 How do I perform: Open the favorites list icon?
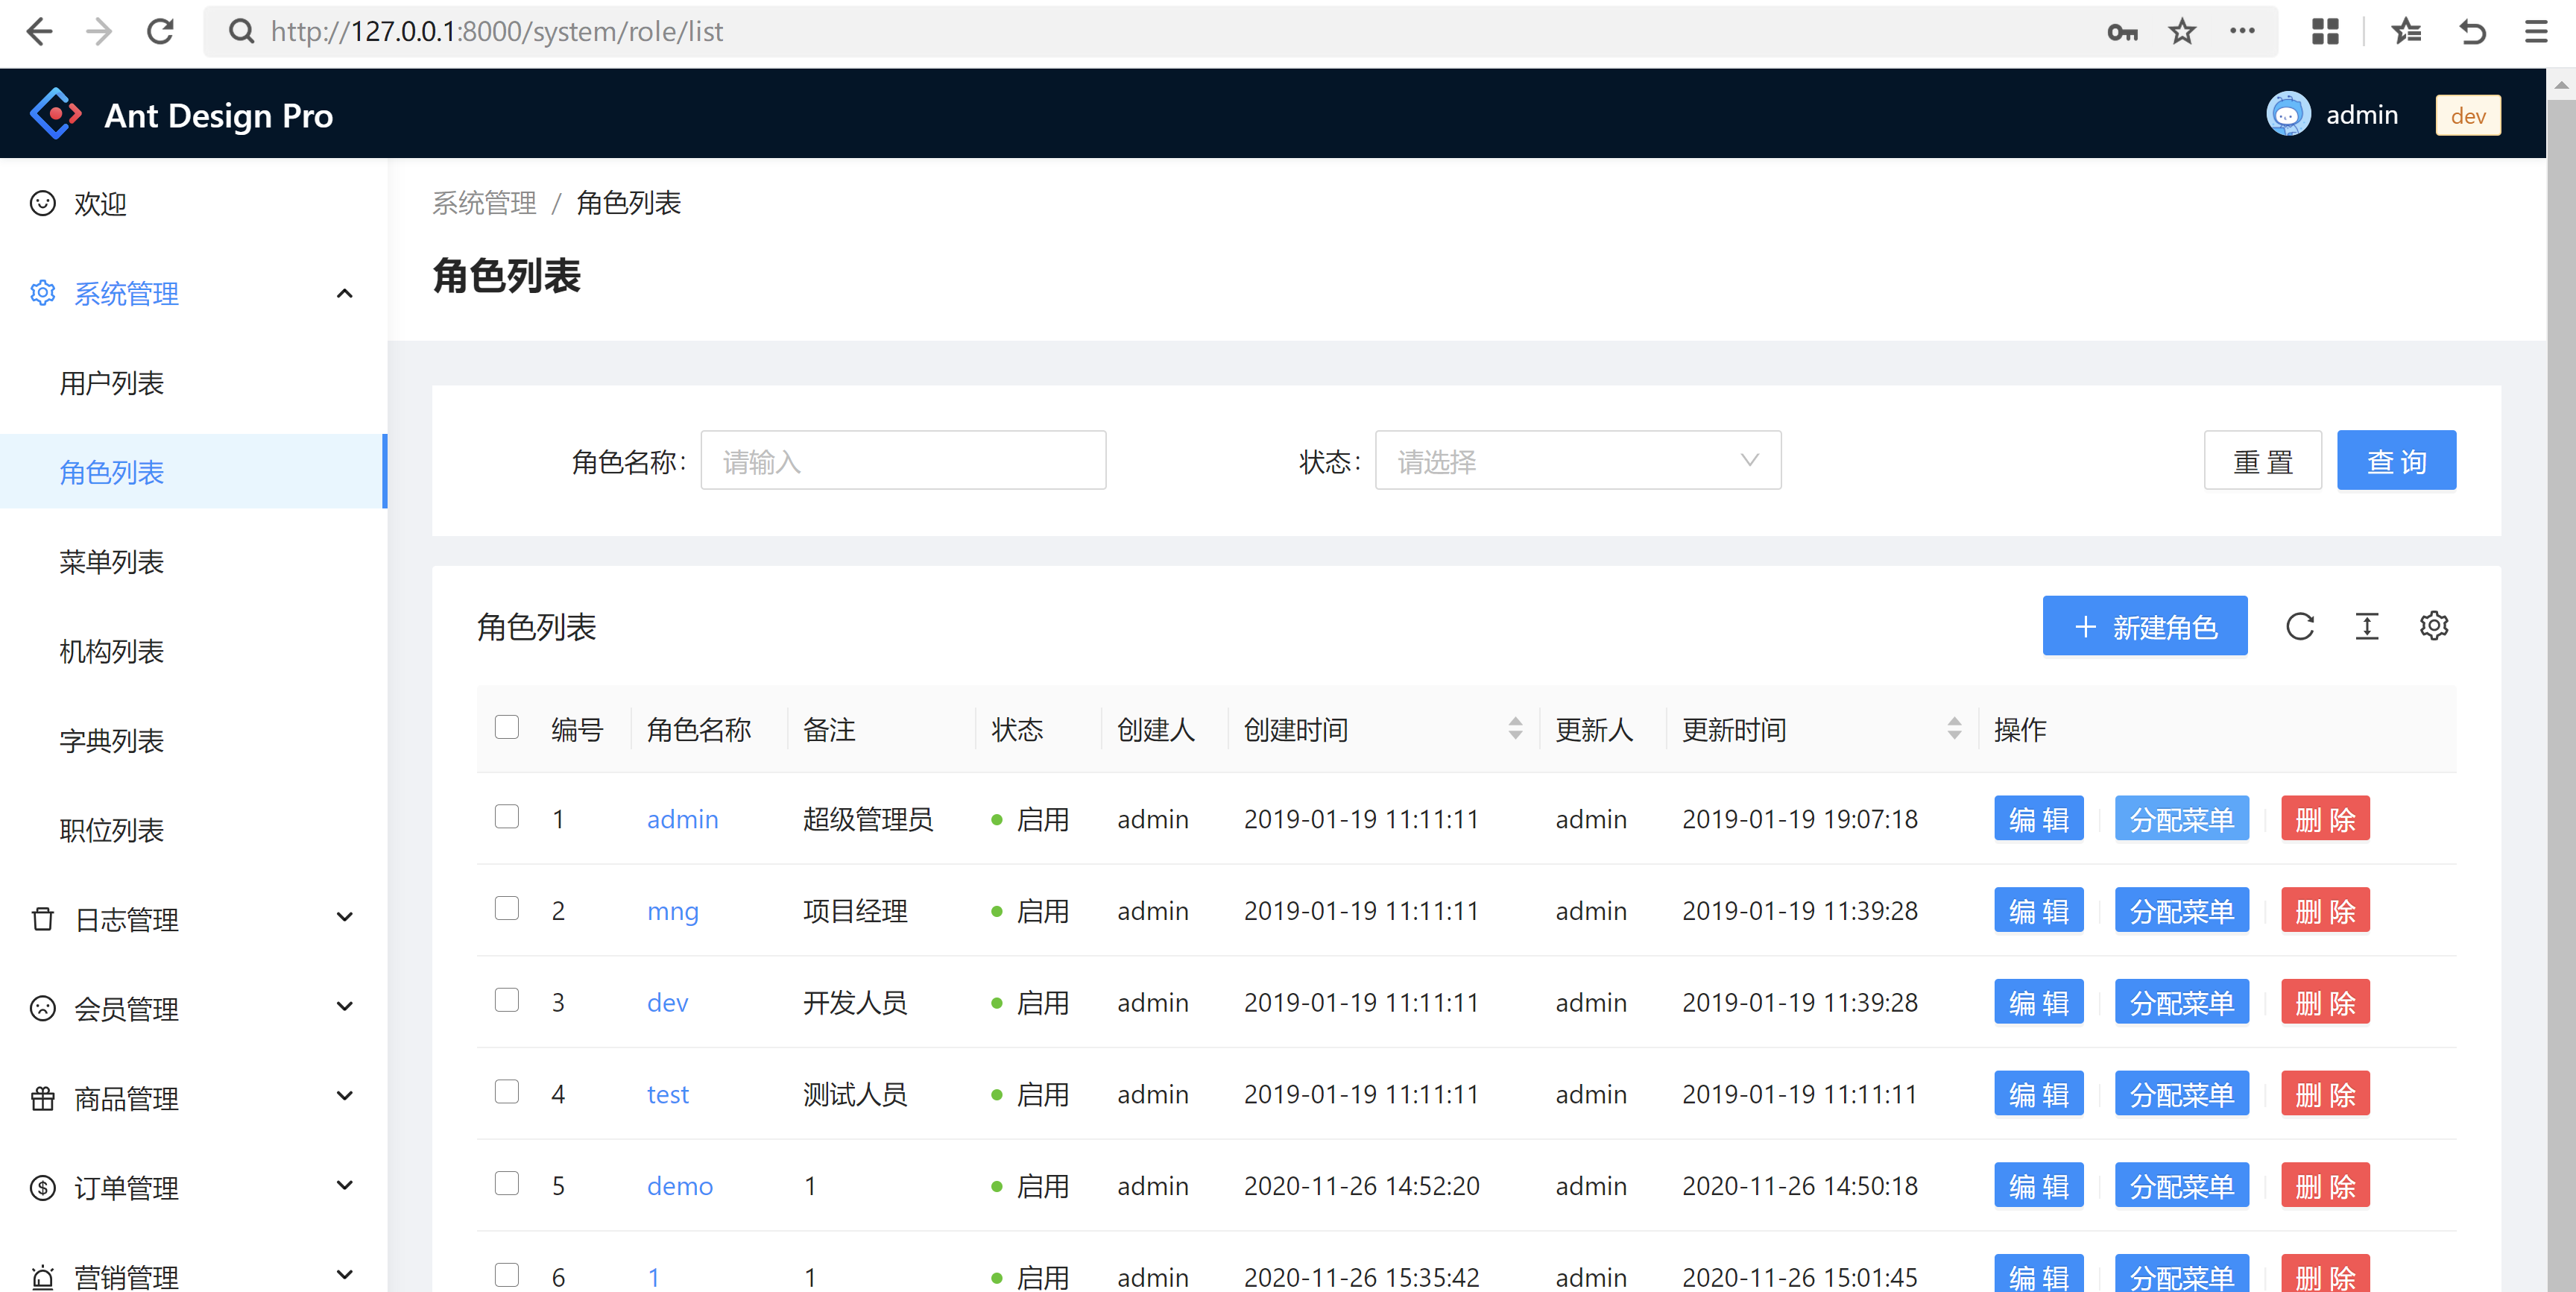click(2406, 32)
